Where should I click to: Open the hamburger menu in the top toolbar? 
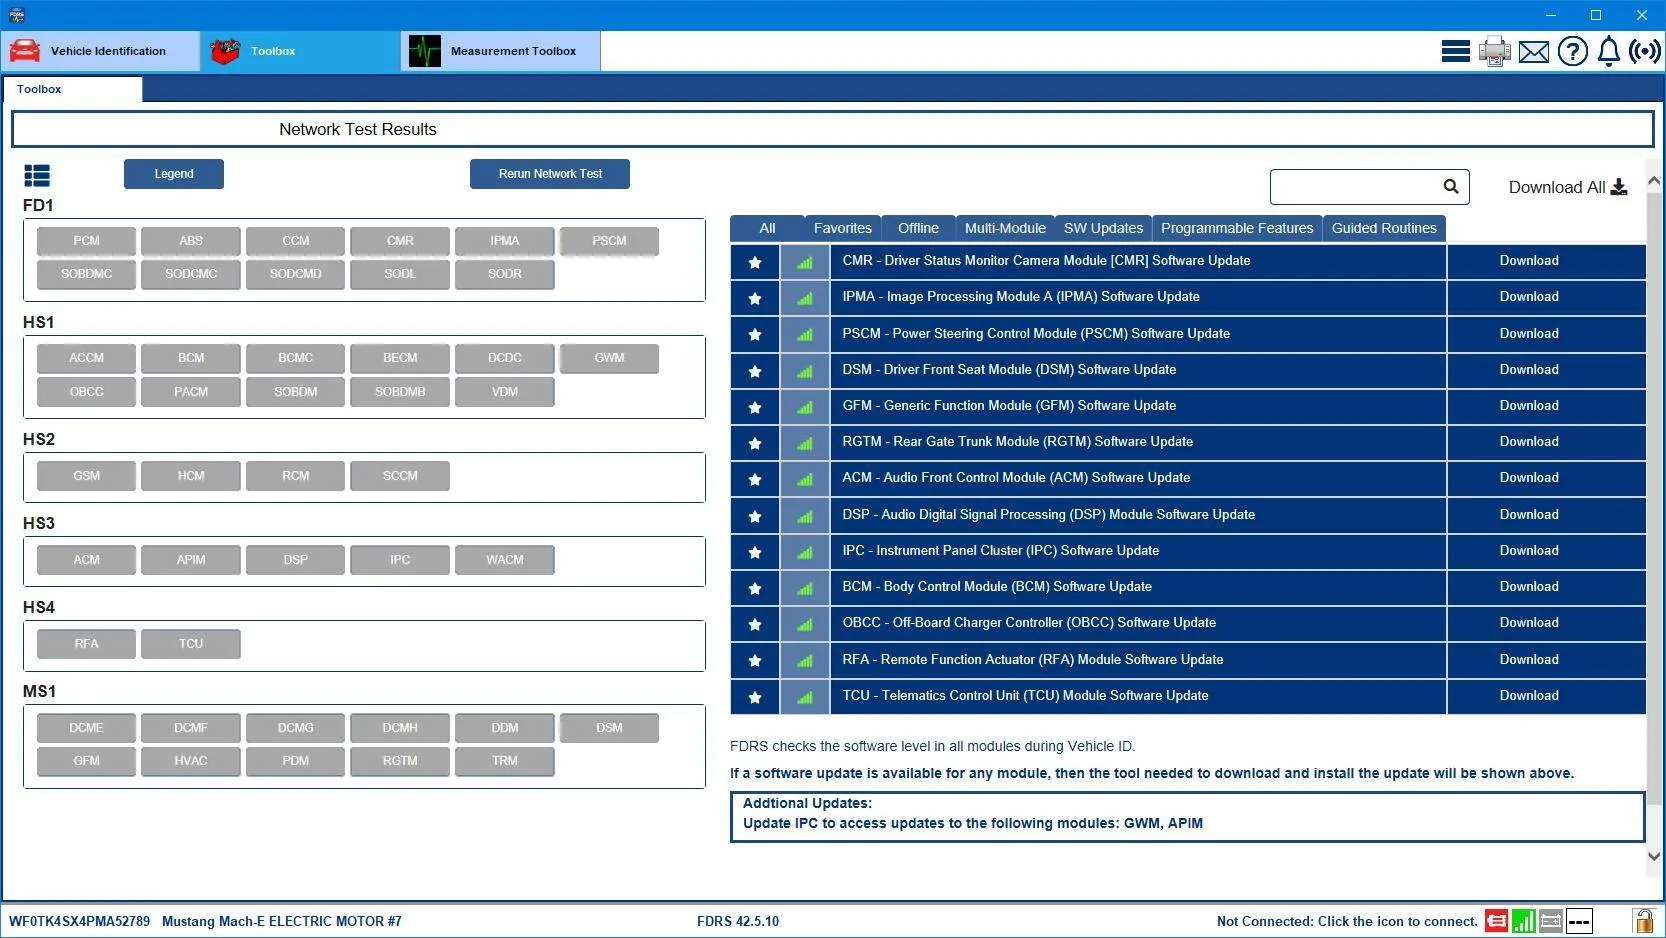[1455, 51]
